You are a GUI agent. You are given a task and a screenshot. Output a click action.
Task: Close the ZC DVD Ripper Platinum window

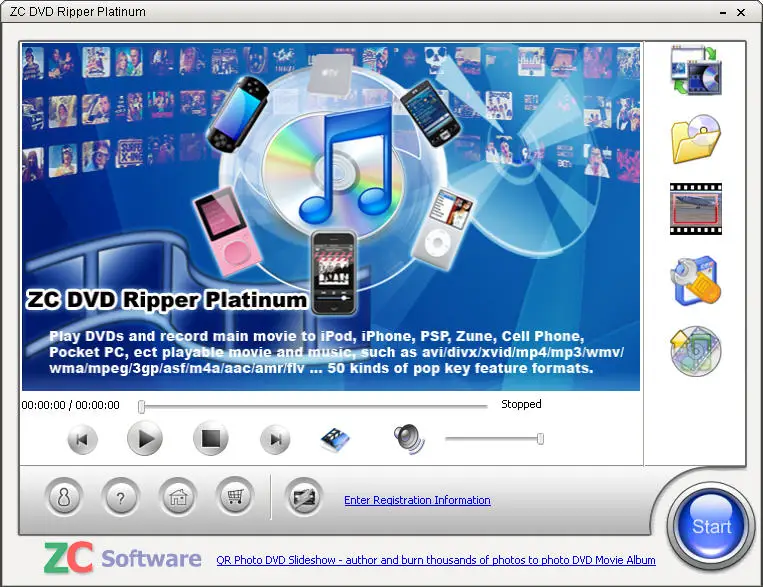pos(741,13)
